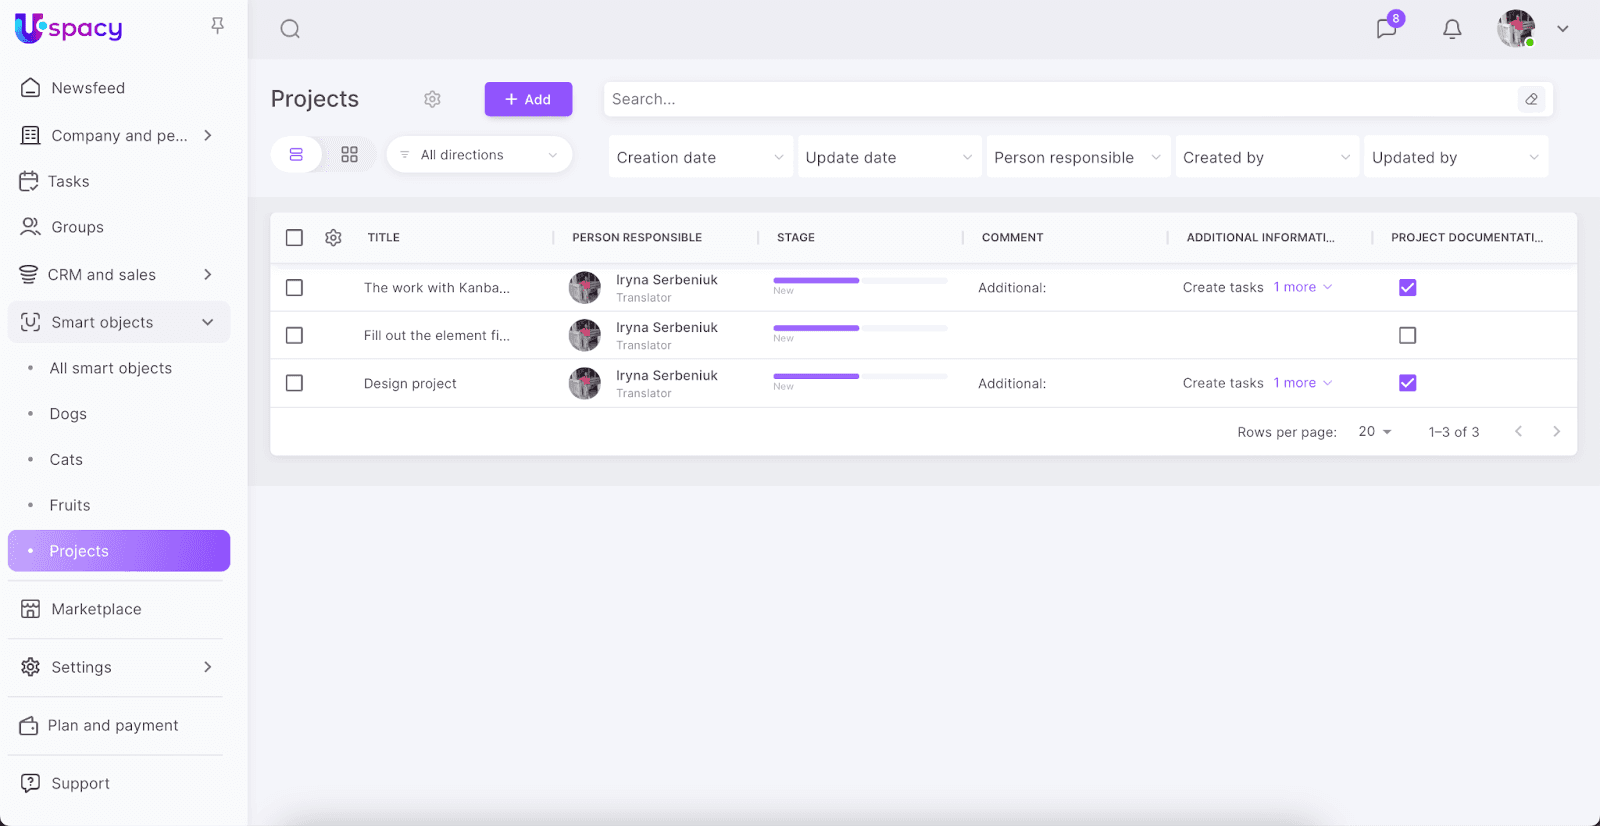Open Projects settings gear next to title
The height and width of the screenshot is (826, 1600).
[432, 99]
